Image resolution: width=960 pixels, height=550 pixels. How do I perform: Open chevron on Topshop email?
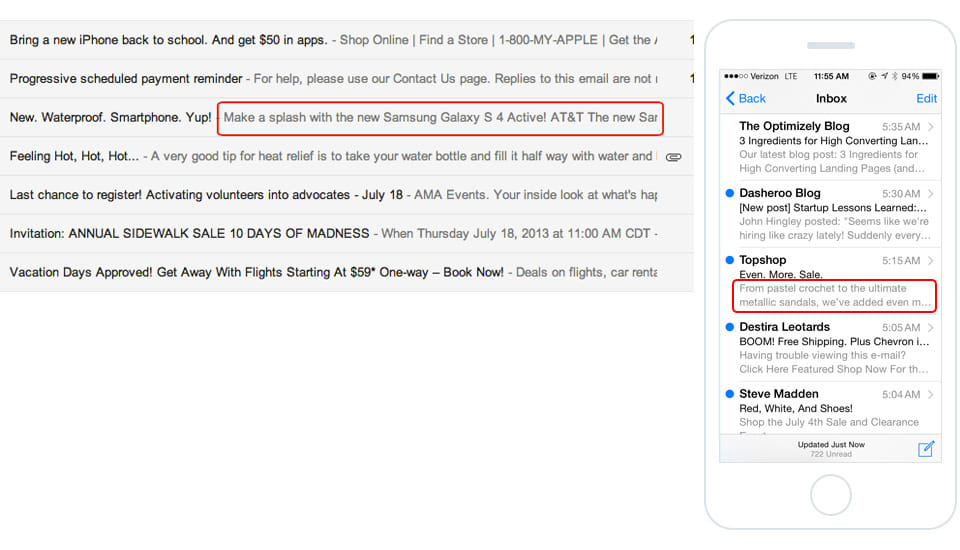931,260
